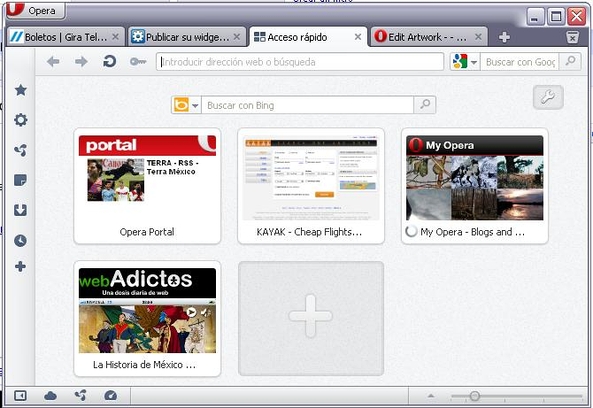Switch to the Edit Artwork tab
593x408 pixels.
[429, 37]
